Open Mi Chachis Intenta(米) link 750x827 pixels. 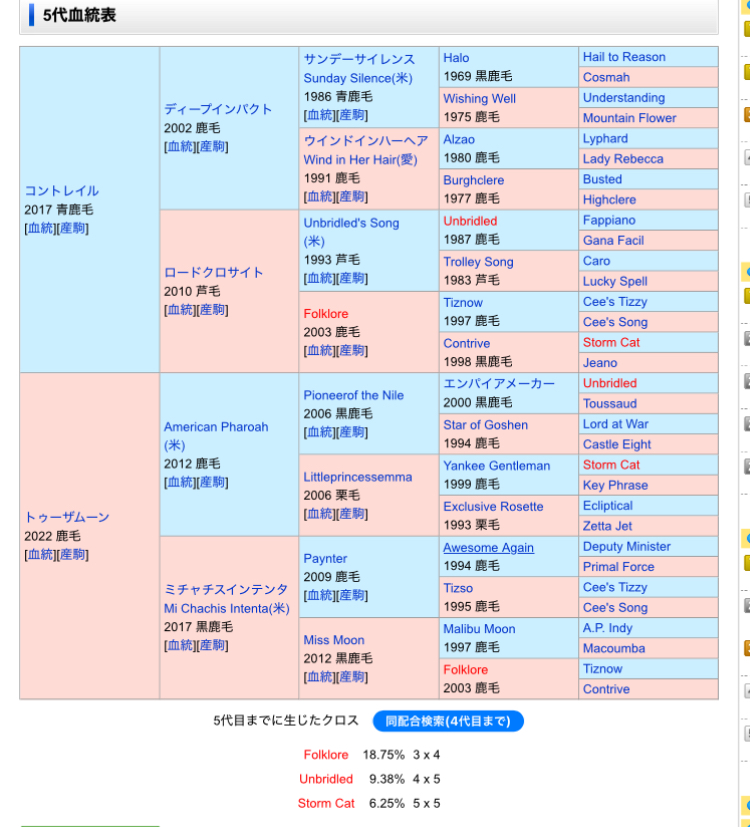coord(226,608)
